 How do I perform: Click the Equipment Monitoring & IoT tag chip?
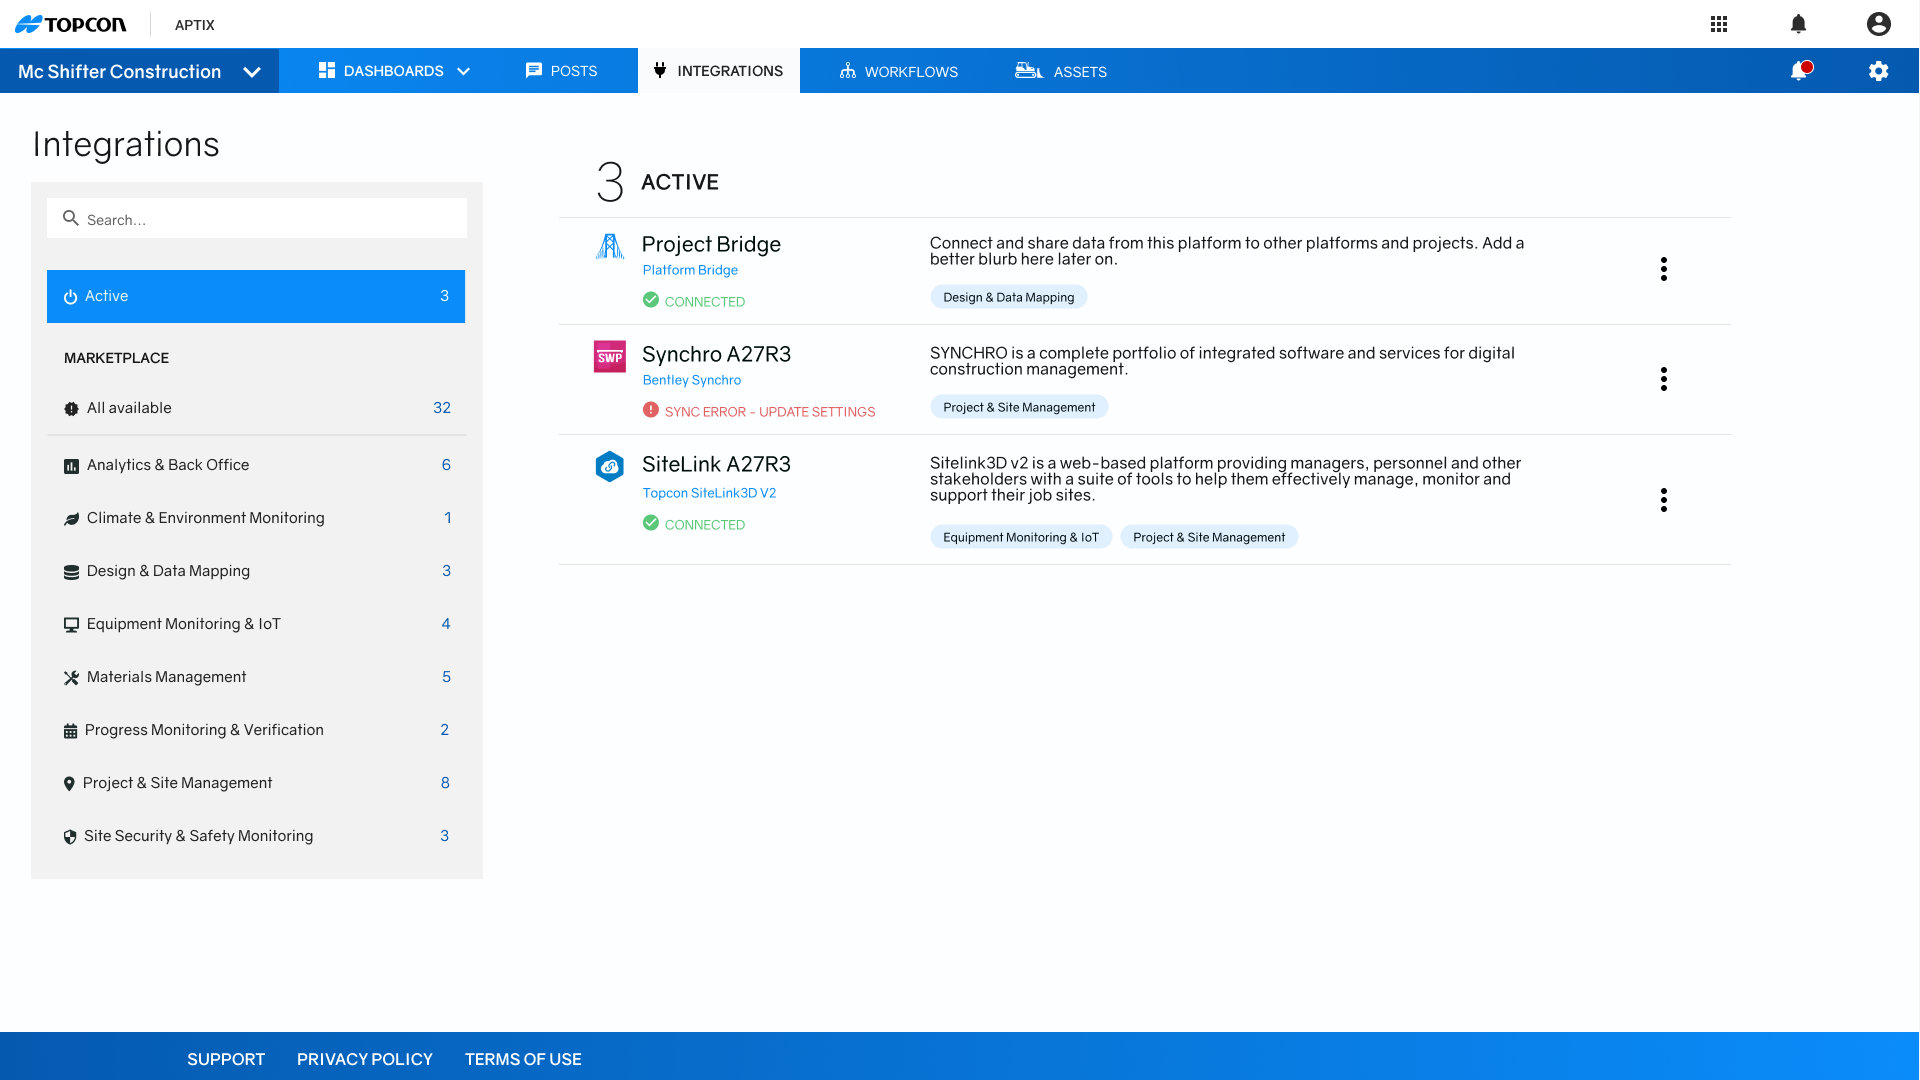[x=1021, y=537]
